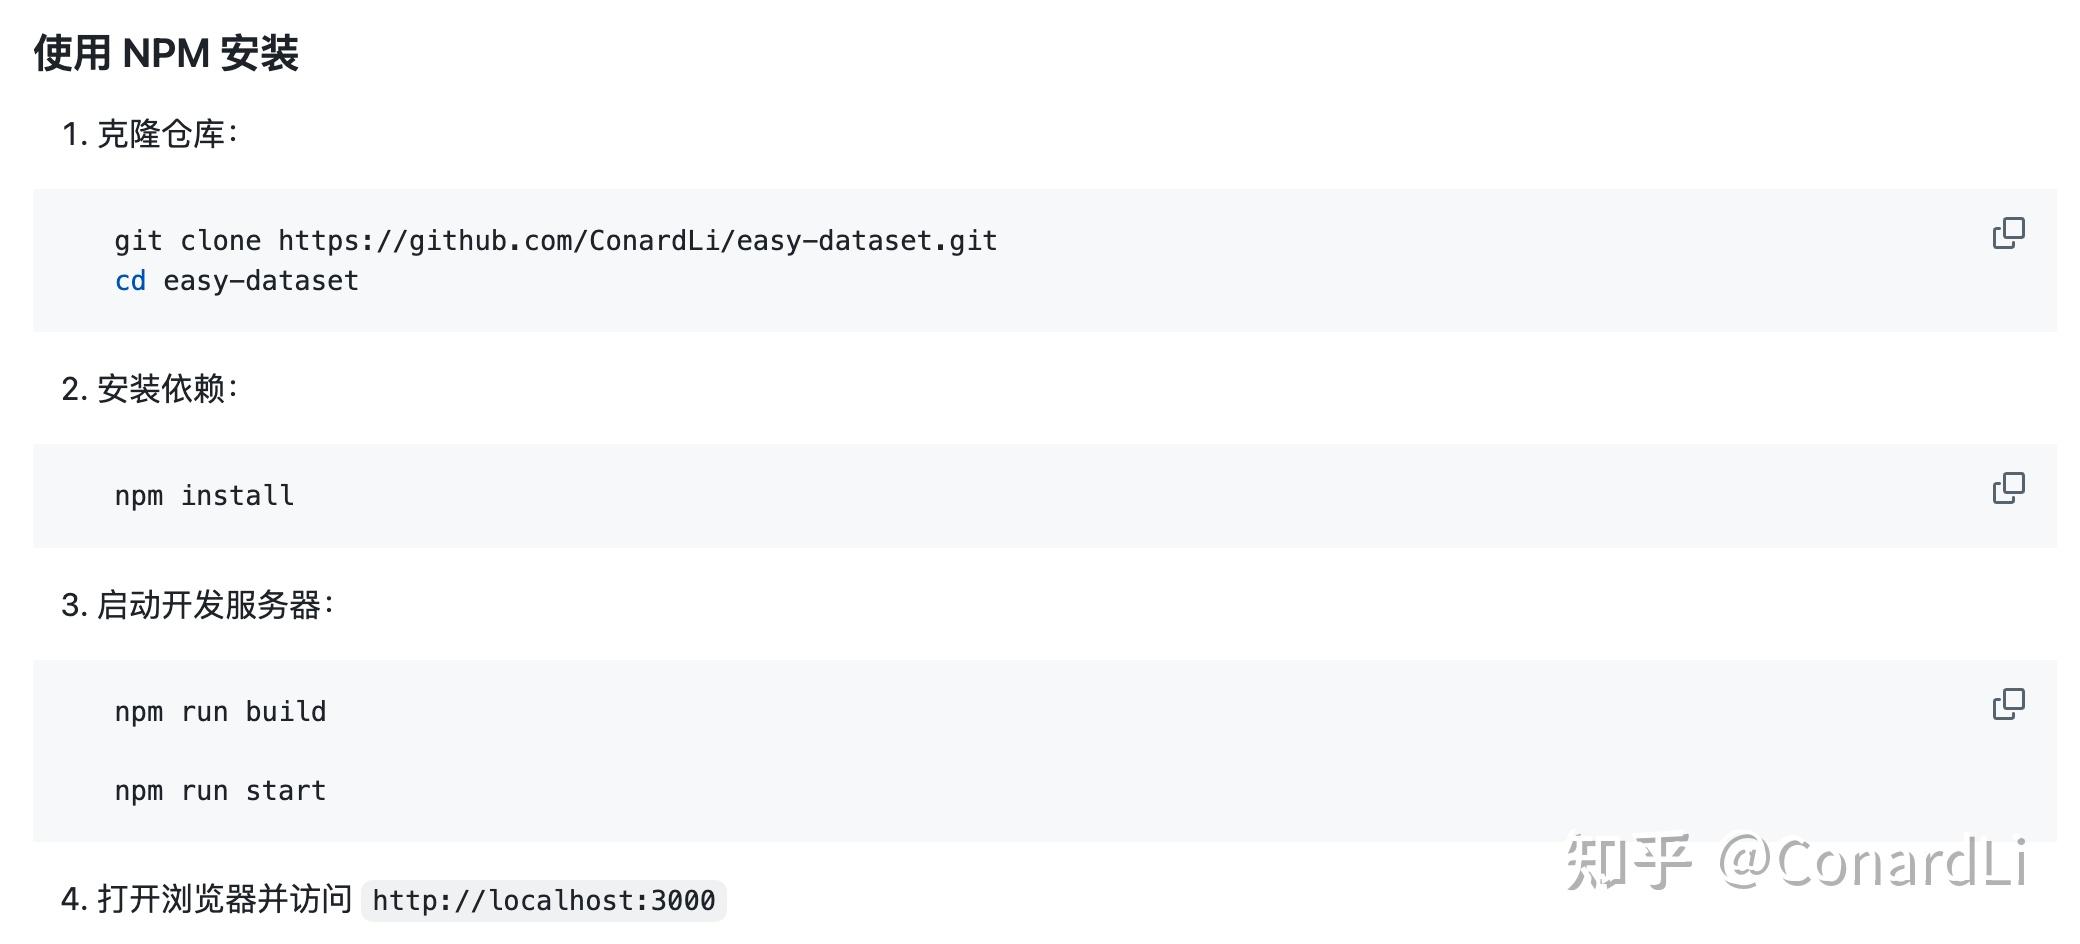The height and width of the screenshot is (944, 2080).
Task: Click the blue cd keyword
Action: [x=130, y=281]
